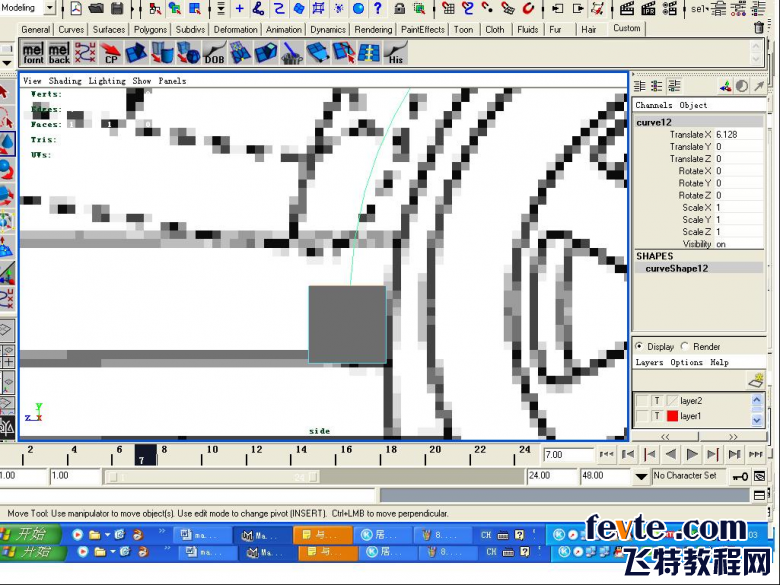This screenshot has width=780, height=585.
Task: Open the Modeling menu set dropdown
Action: [50, 8]
